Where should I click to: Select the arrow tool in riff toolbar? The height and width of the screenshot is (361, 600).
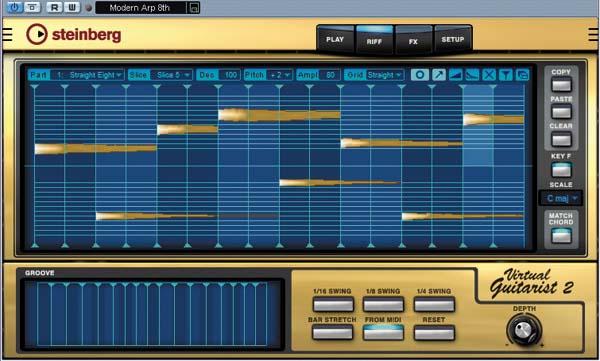439,75
